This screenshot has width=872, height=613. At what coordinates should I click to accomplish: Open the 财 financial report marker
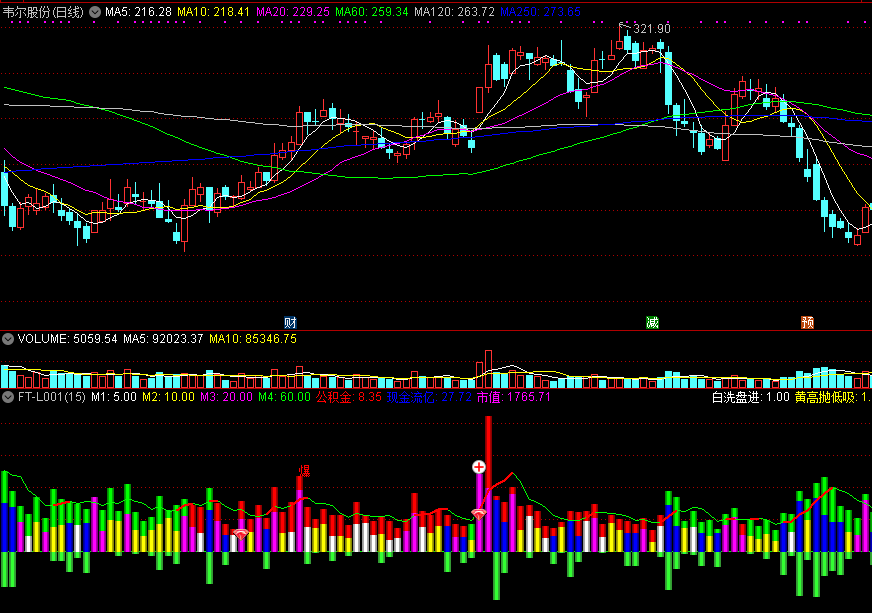coord(290,323)
